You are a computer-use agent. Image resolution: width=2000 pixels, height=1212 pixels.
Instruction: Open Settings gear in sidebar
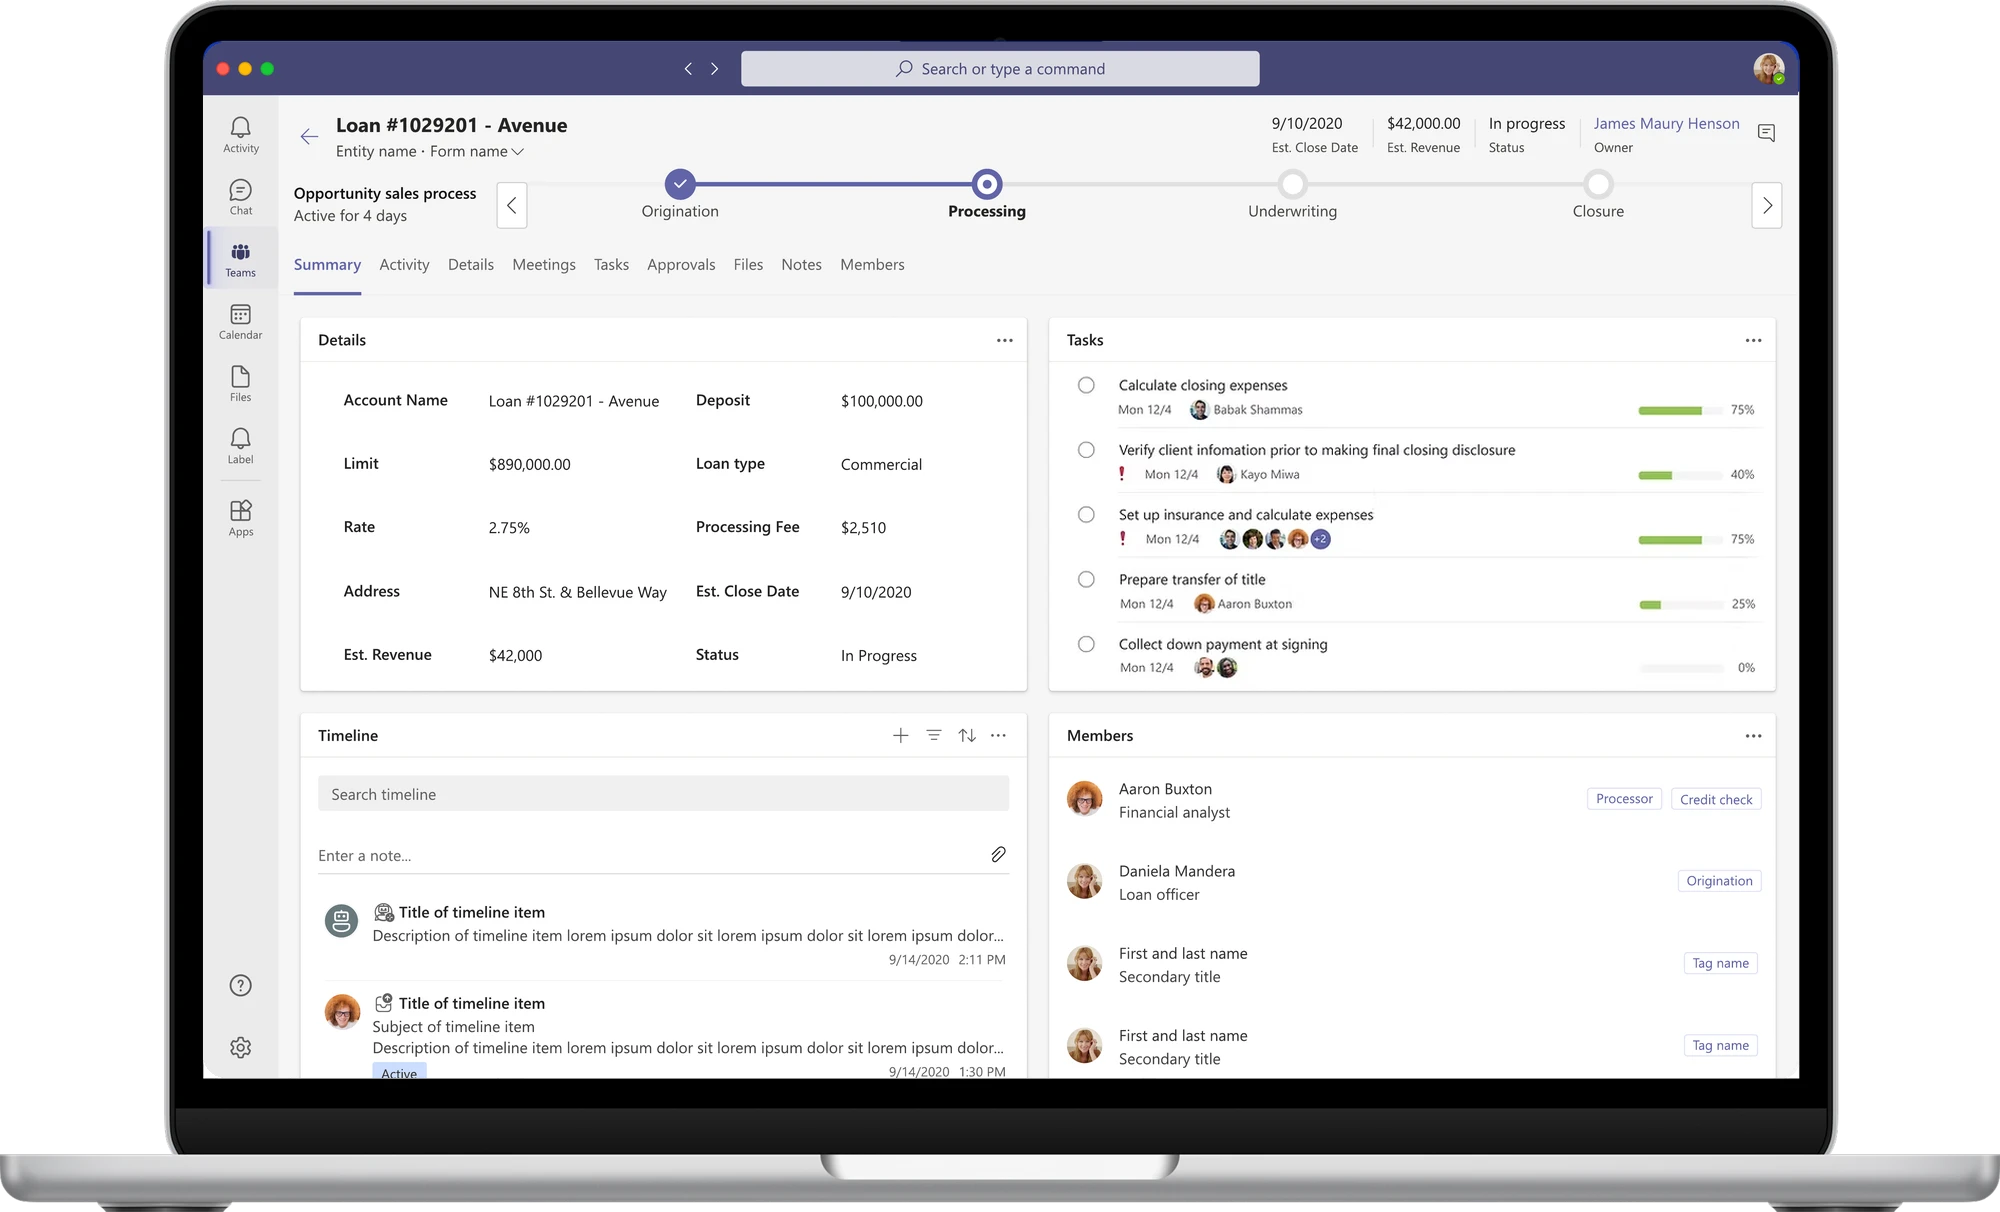(x=240, y=1047)
